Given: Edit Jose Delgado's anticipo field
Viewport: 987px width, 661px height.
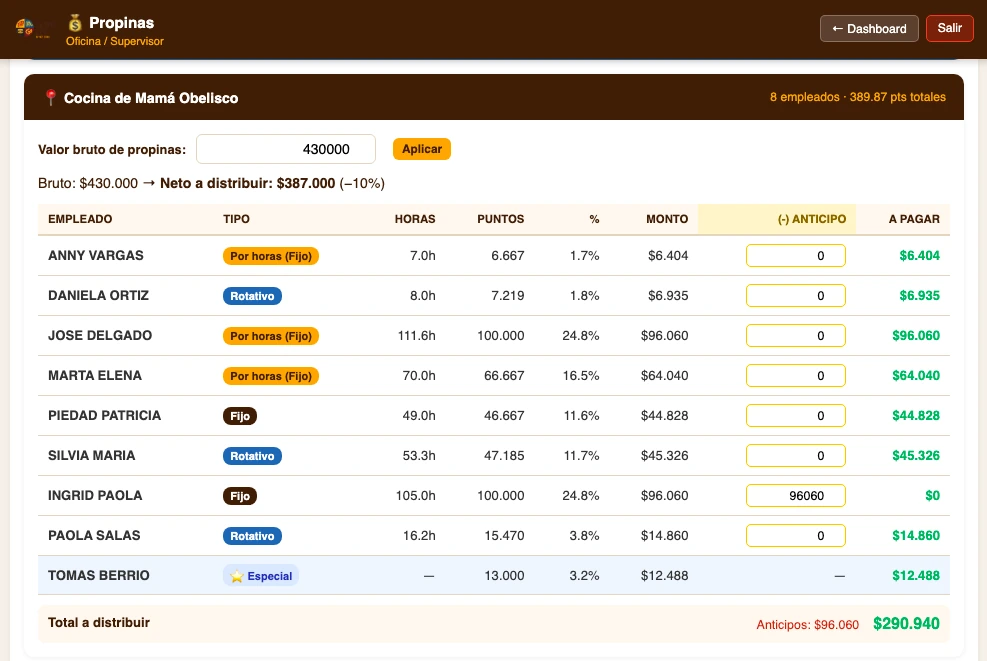Looking at the screenshot, I should [x=796, y=336].
